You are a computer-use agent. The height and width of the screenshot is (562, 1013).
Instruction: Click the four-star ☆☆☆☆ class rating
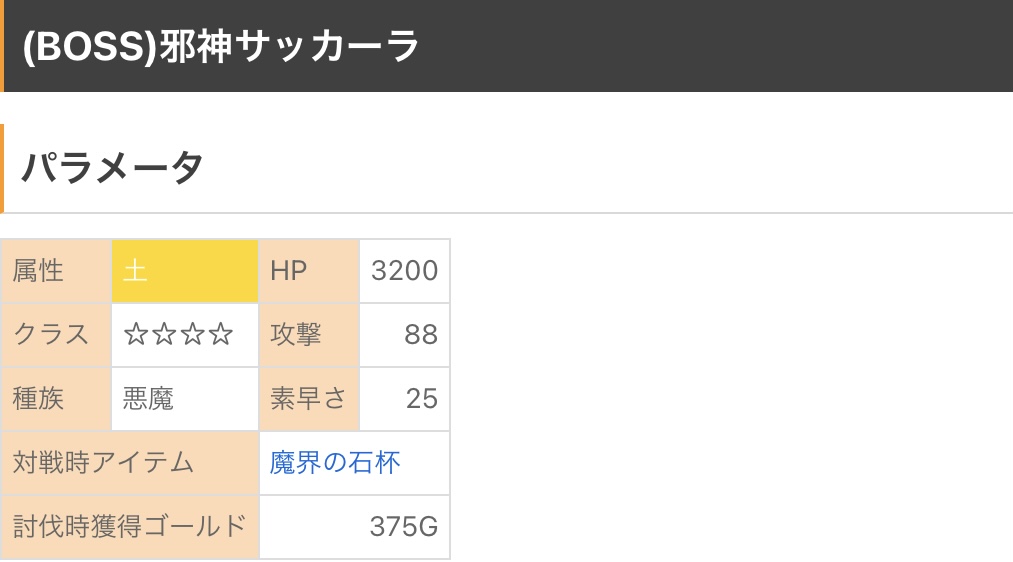(178, 335)
